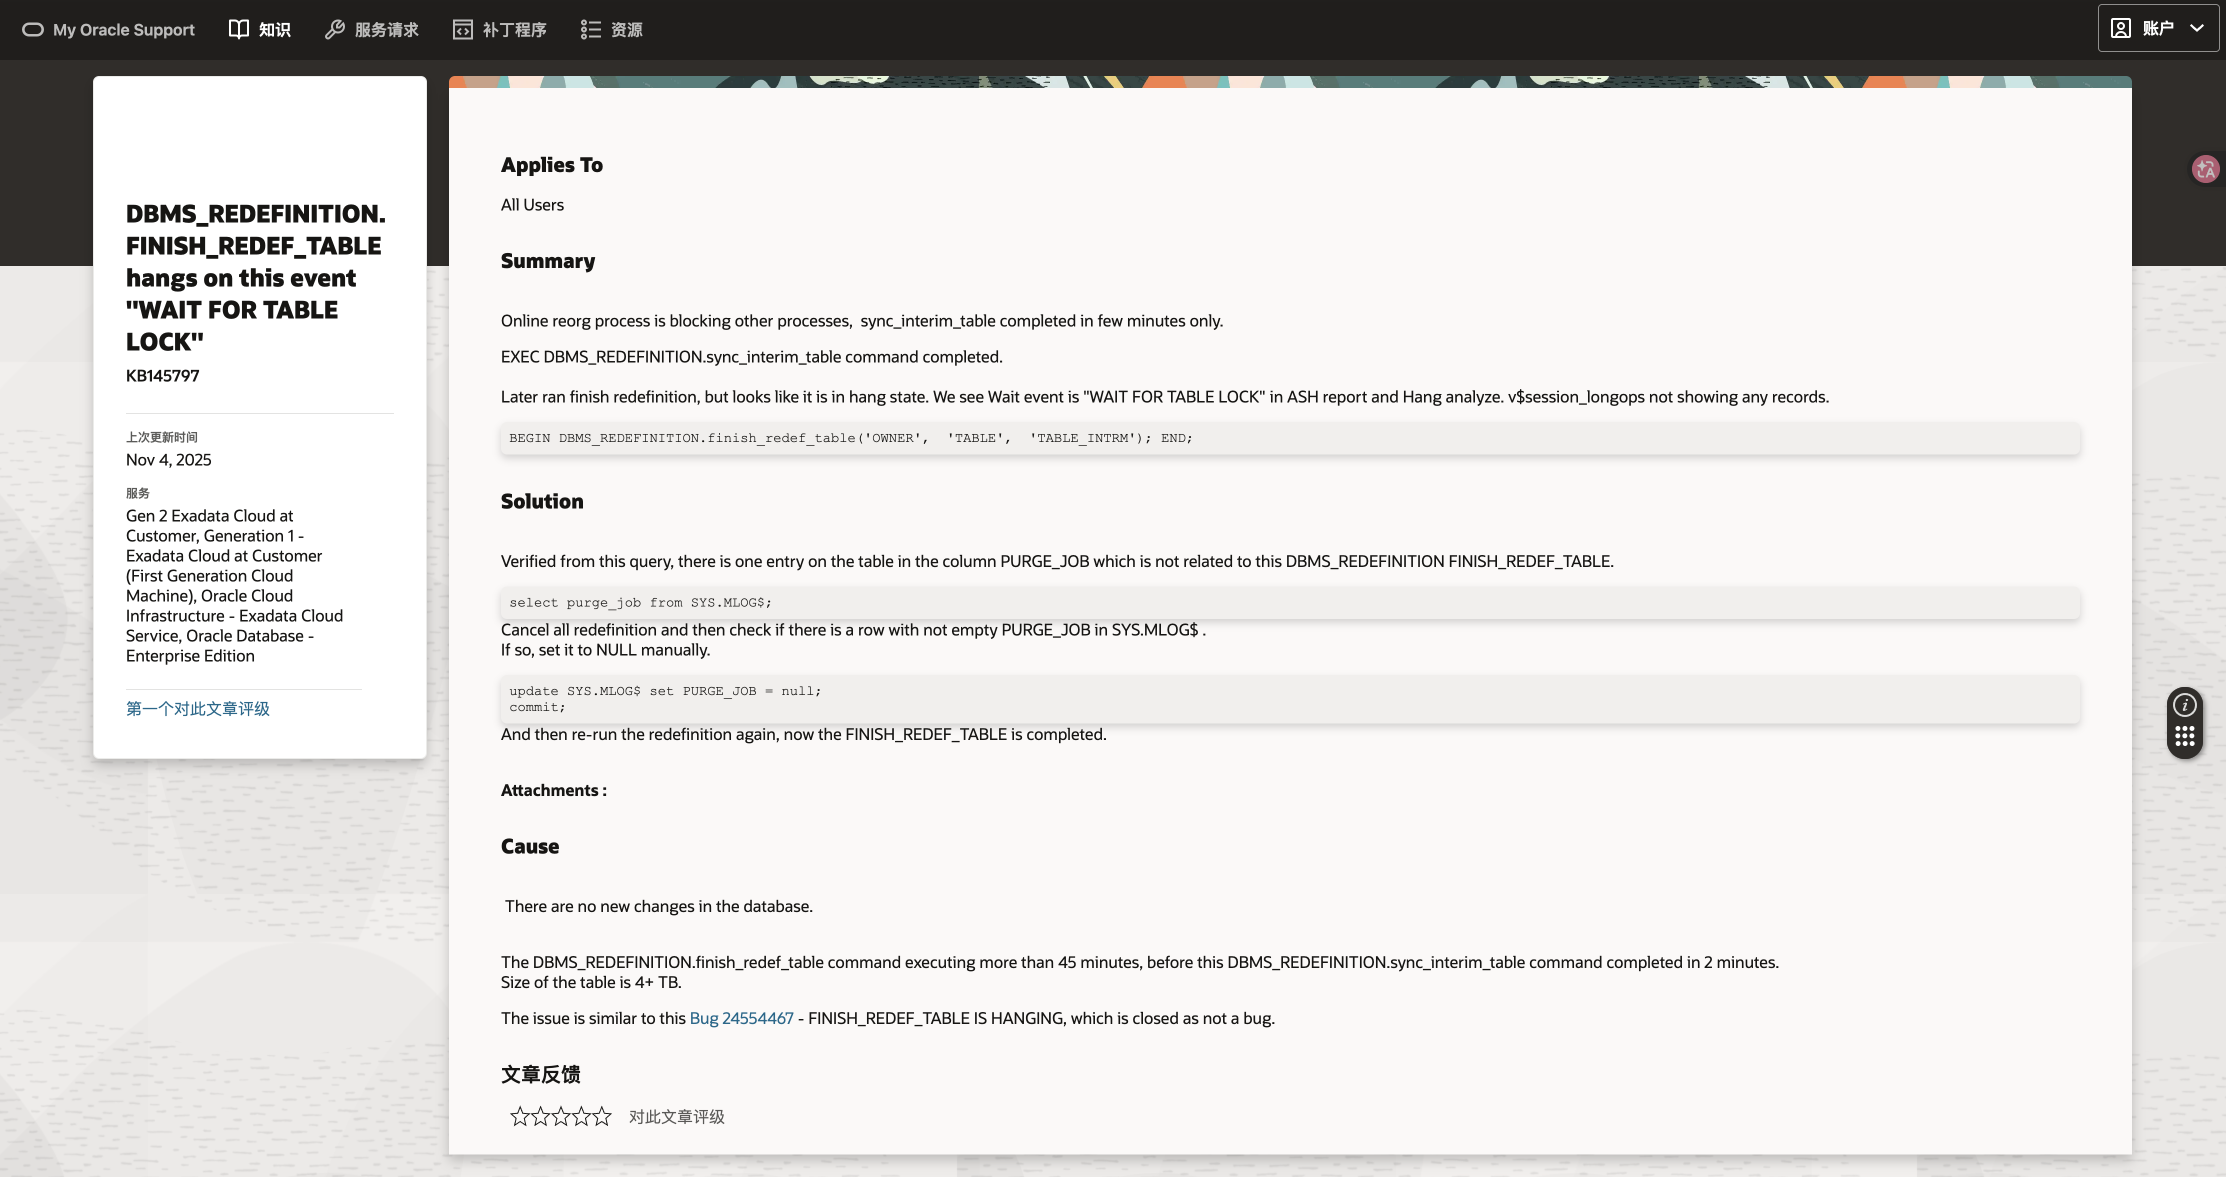Open the 知识 menu

(260, 29)
